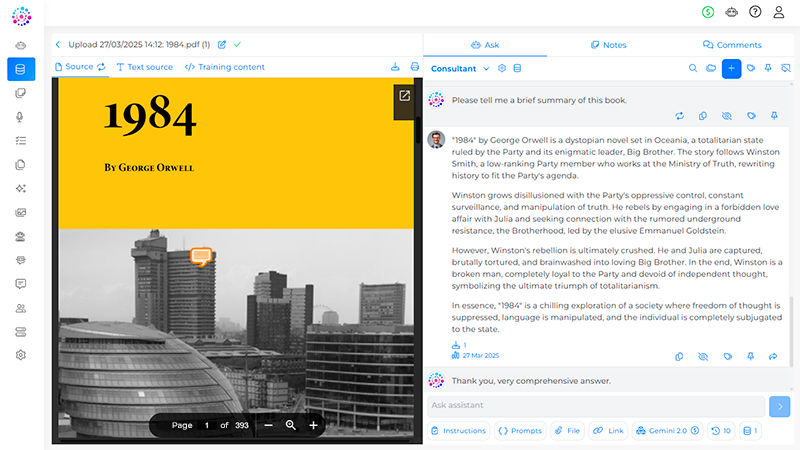Open the help question mark icon
This screenshot has width=800, height=450.
tap(755, 12)
